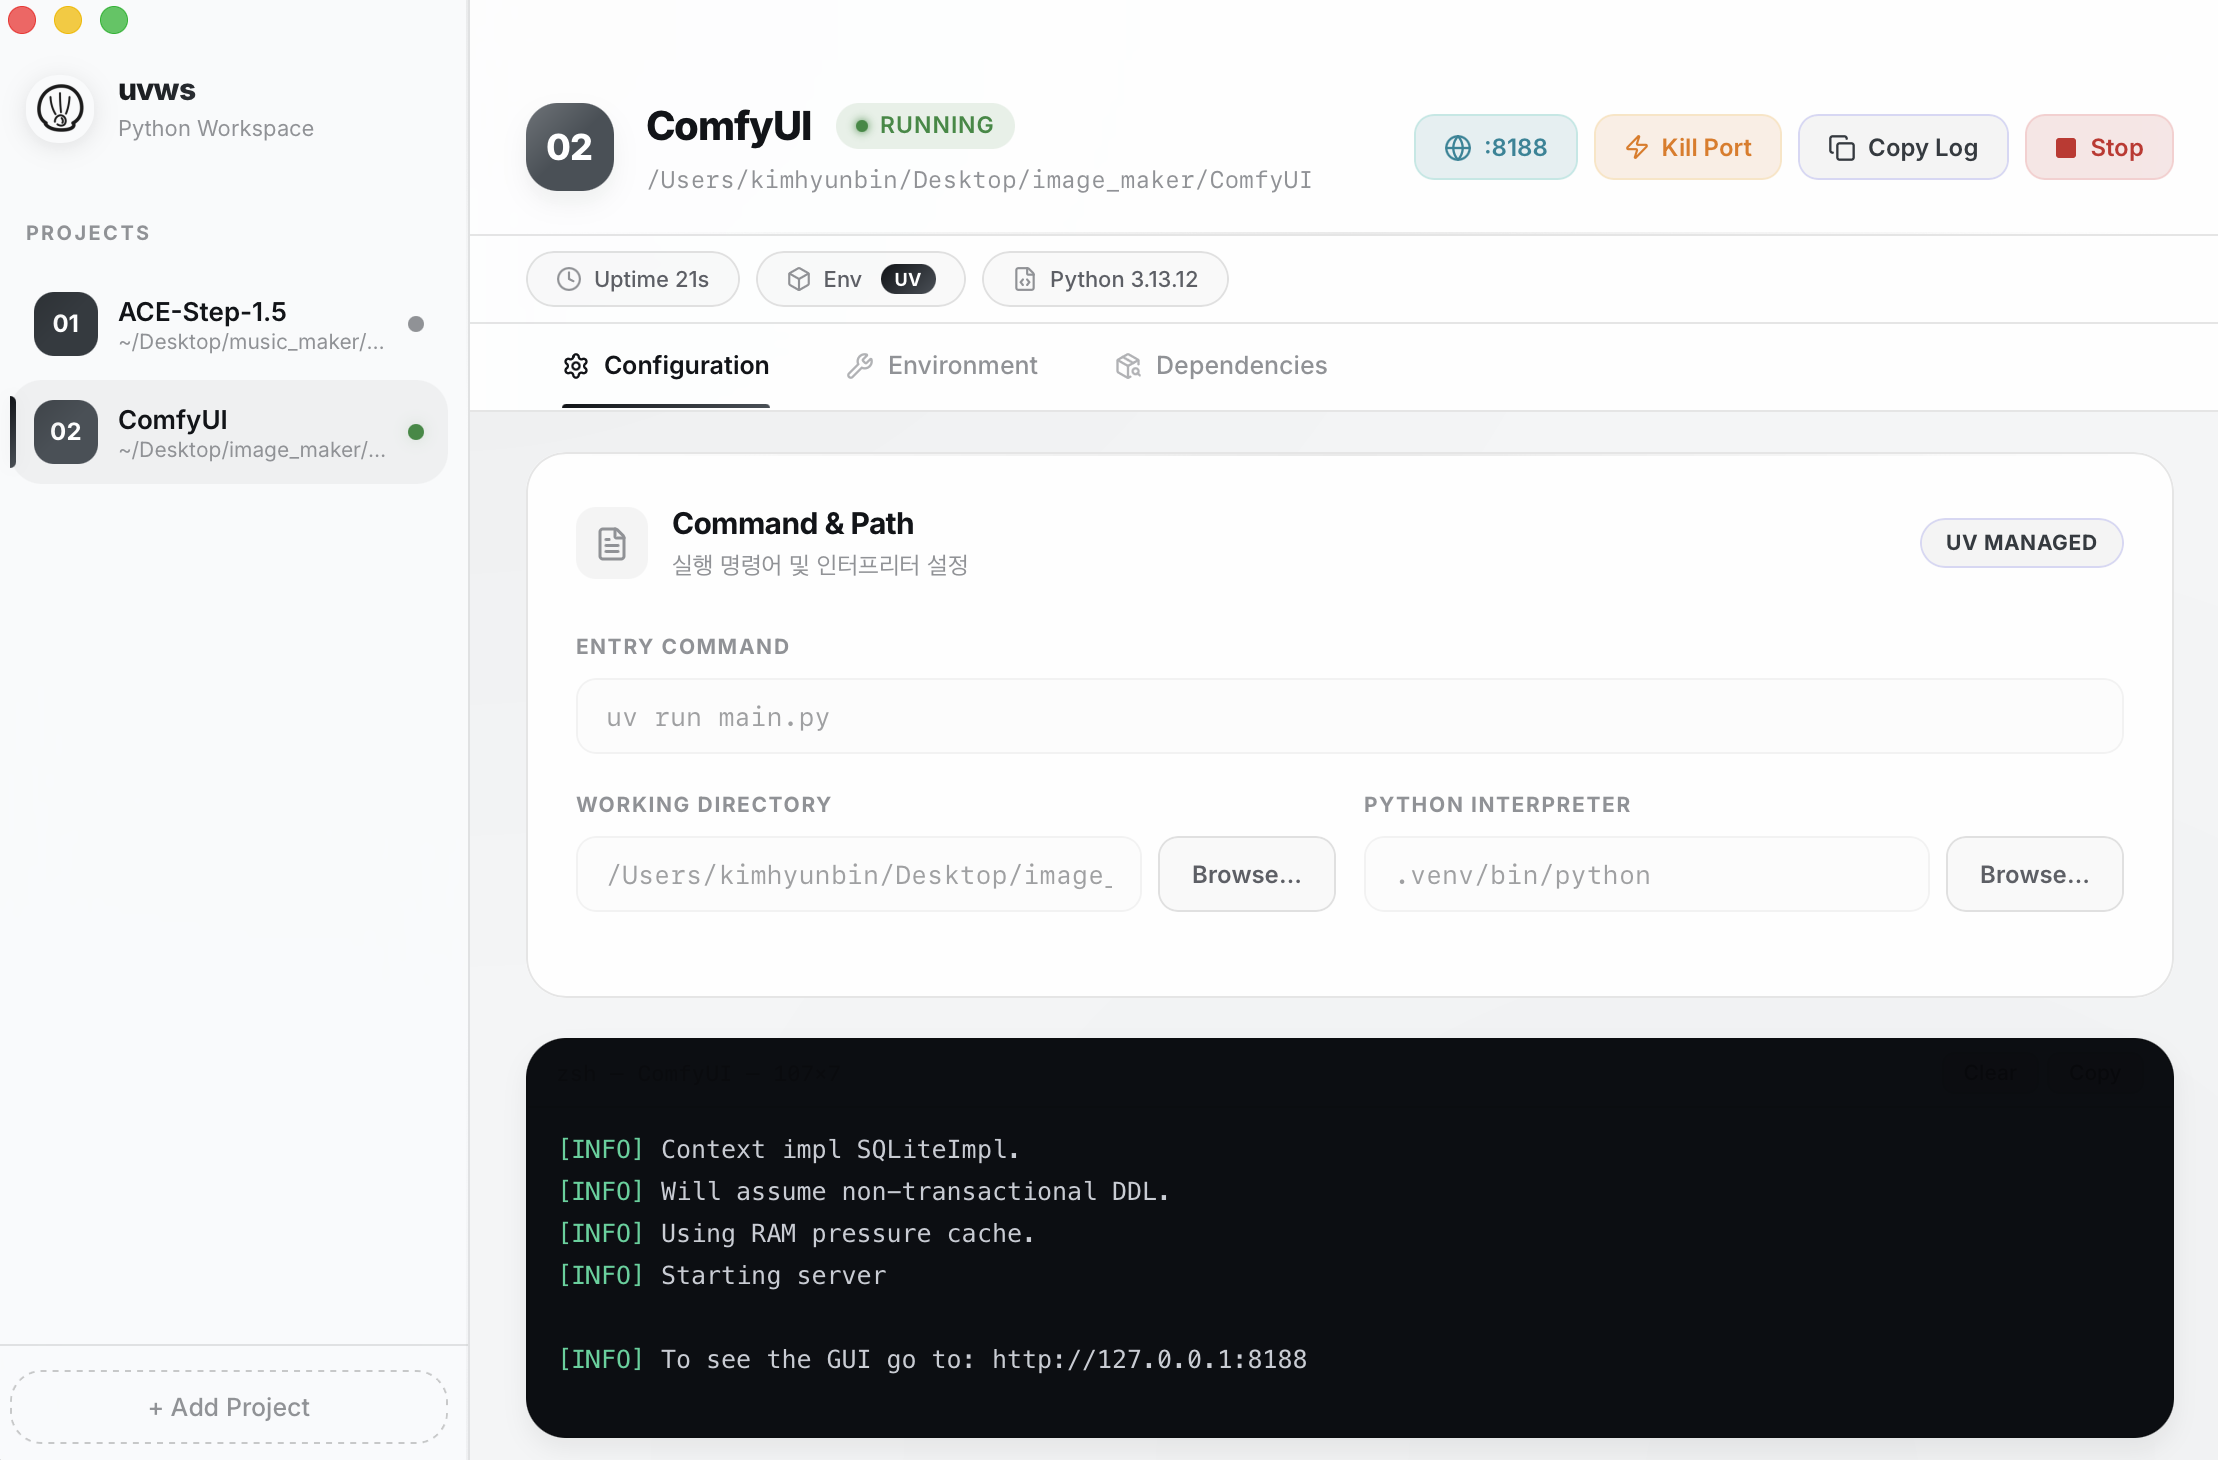Click the cube icon beside Env

799,279
